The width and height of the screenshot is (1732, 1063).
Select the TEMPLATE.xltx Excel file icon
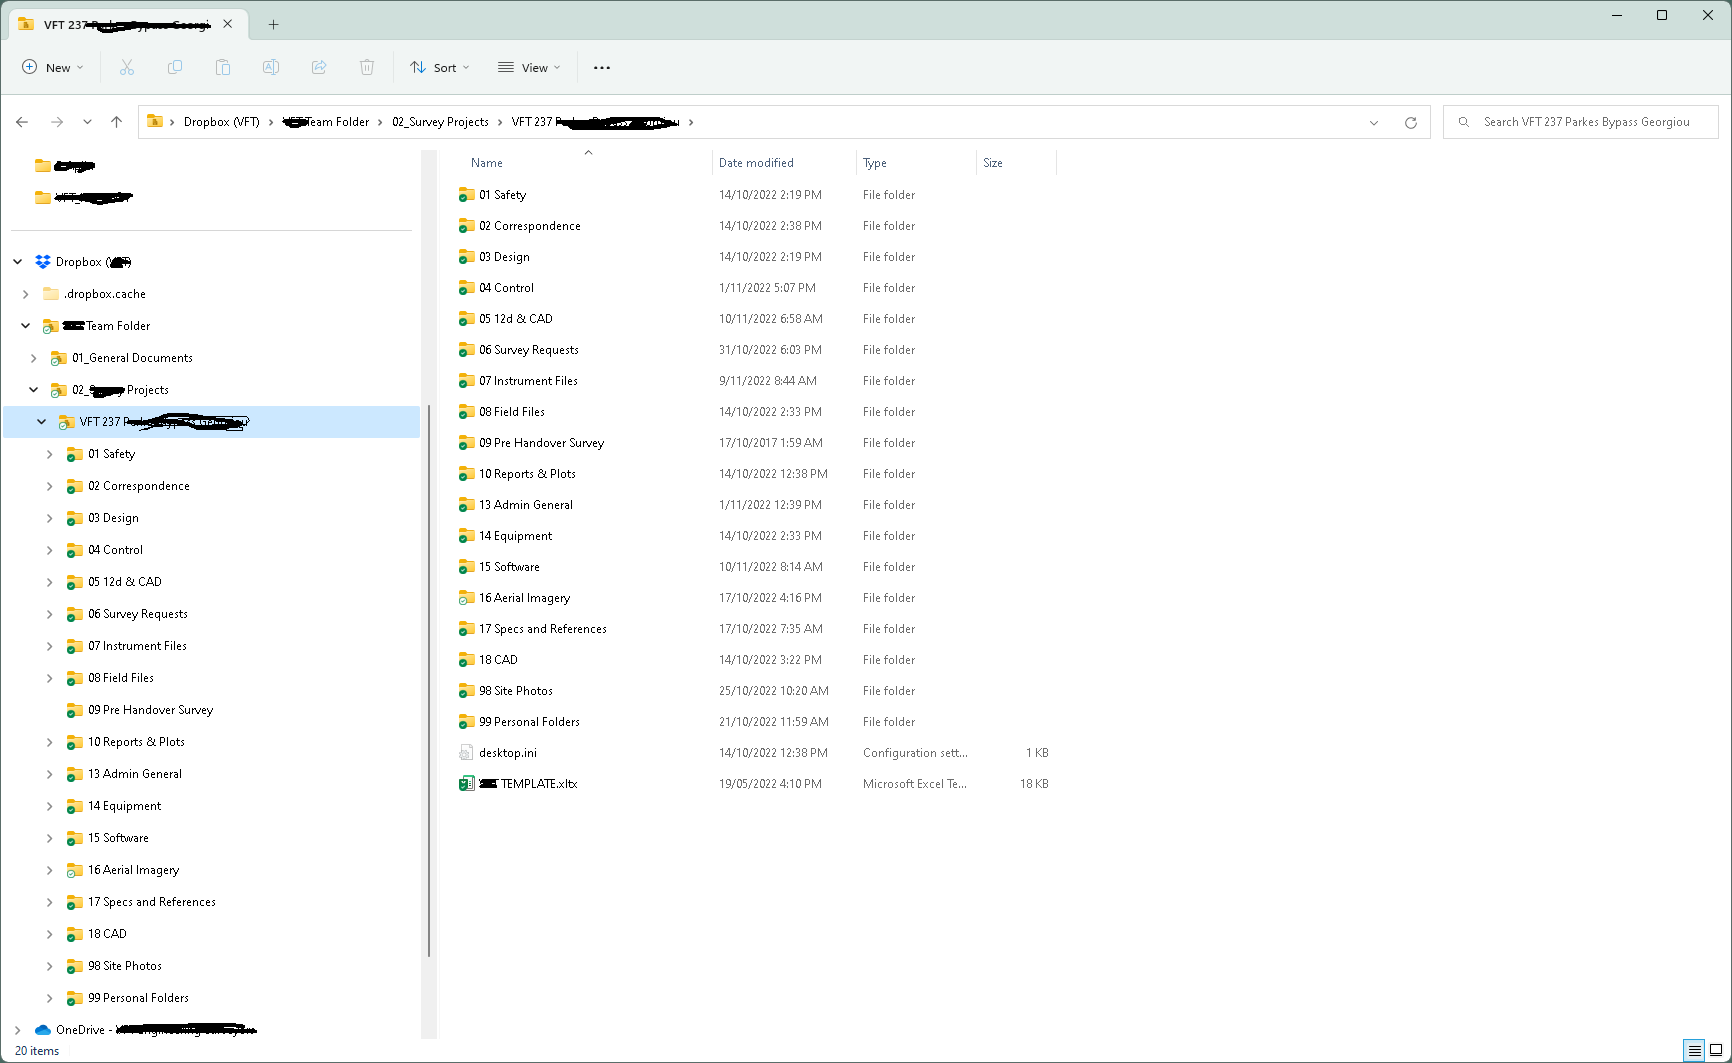pyautogui.click(x=466, y=784)
